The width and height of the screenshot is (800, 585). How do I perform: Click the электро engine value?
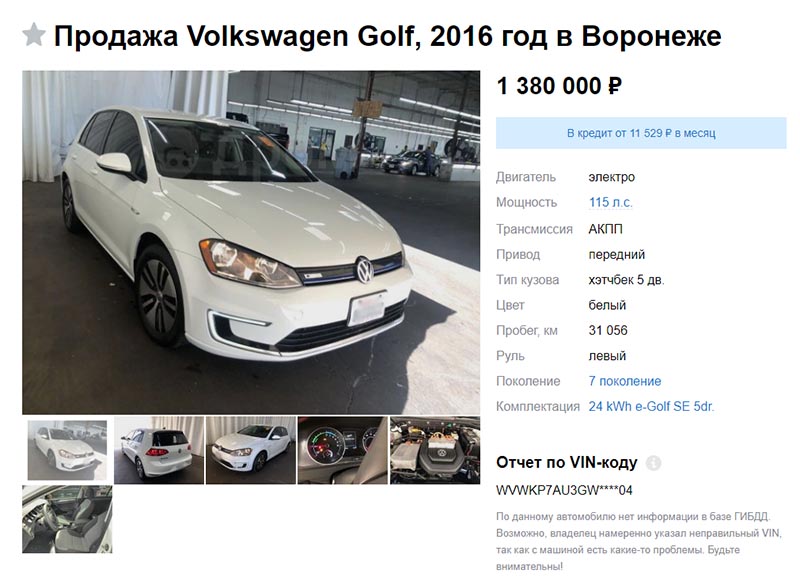[x=612, y=177]
